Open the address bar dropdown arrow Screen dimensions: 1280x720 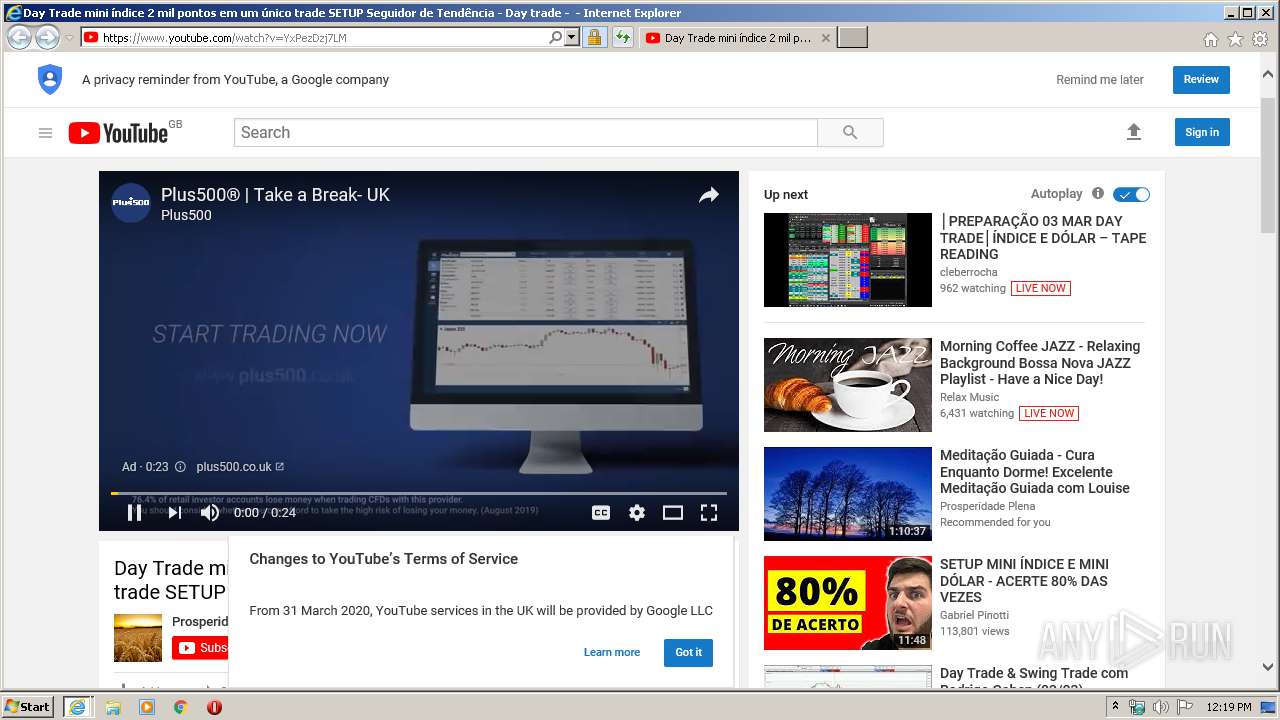tap(572, 37)
